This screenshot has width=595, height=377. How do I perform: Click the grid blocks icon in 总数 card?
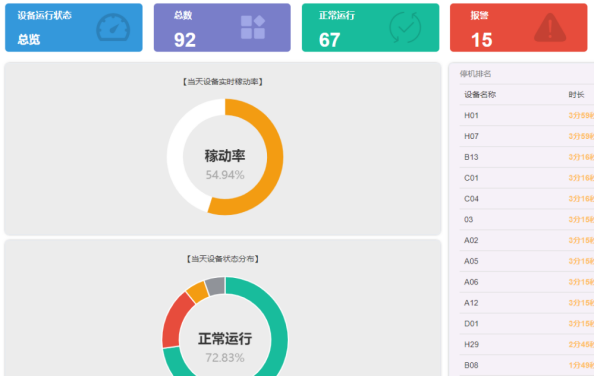pos(253,27)
